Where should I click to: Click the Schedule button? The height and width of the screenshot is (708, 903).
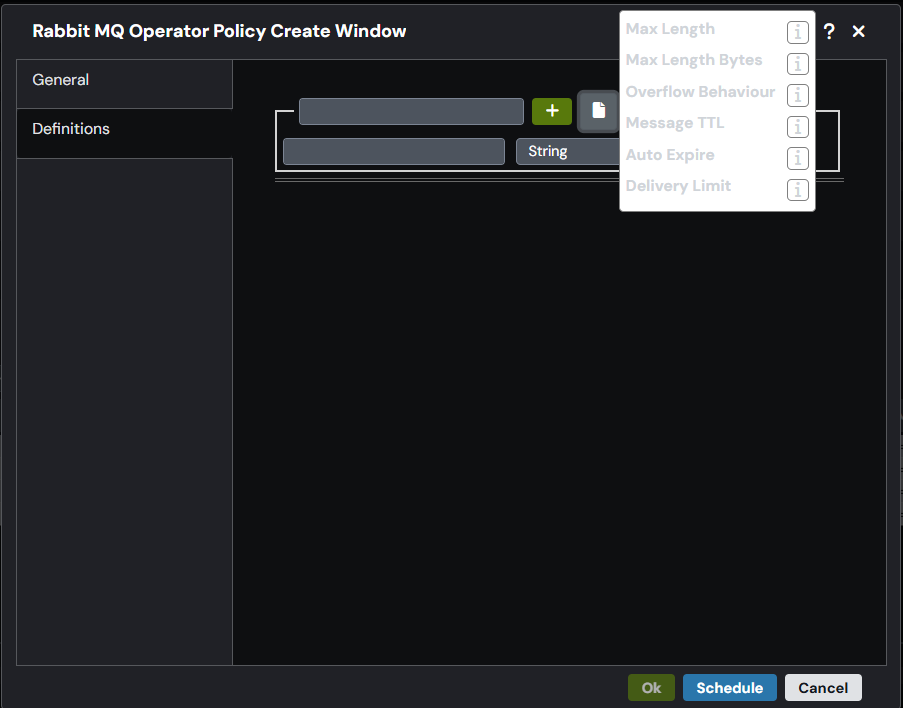pos(730,688)
